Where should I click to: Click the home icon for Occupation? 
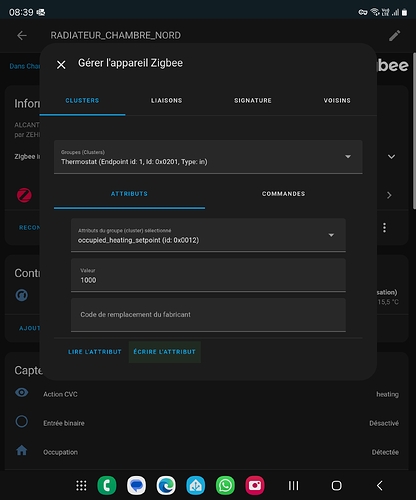click(x=22, y=451)
